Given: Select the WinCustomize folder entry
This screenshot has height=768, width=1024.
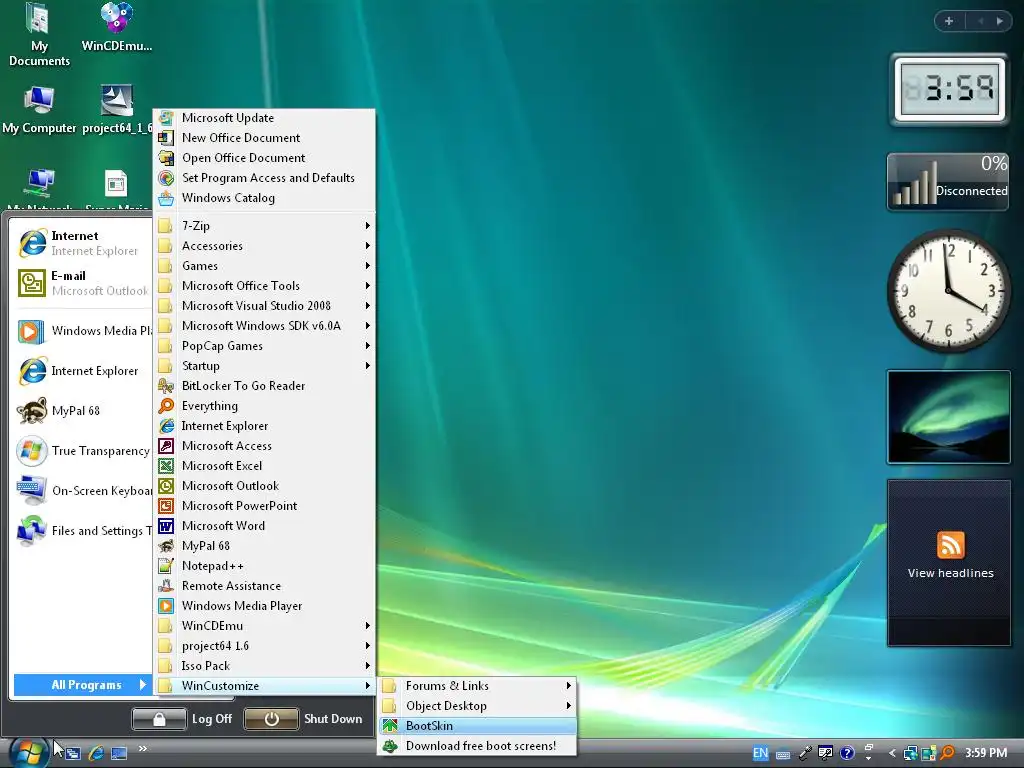Looking at the screenshot, I should click(265, 686).
